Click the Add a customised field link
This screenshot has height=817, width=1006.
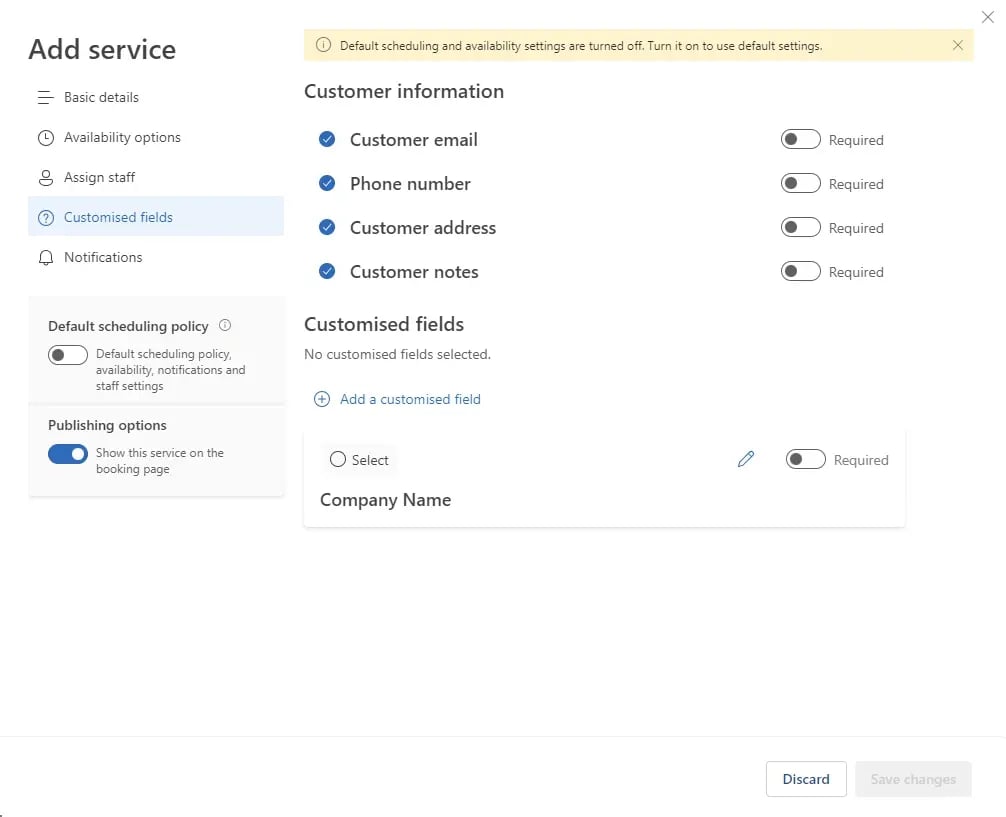point(409,398)
